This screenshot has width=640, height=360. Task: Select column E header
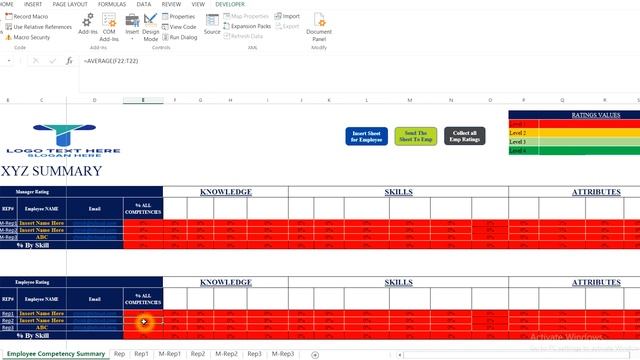point(143,100)
